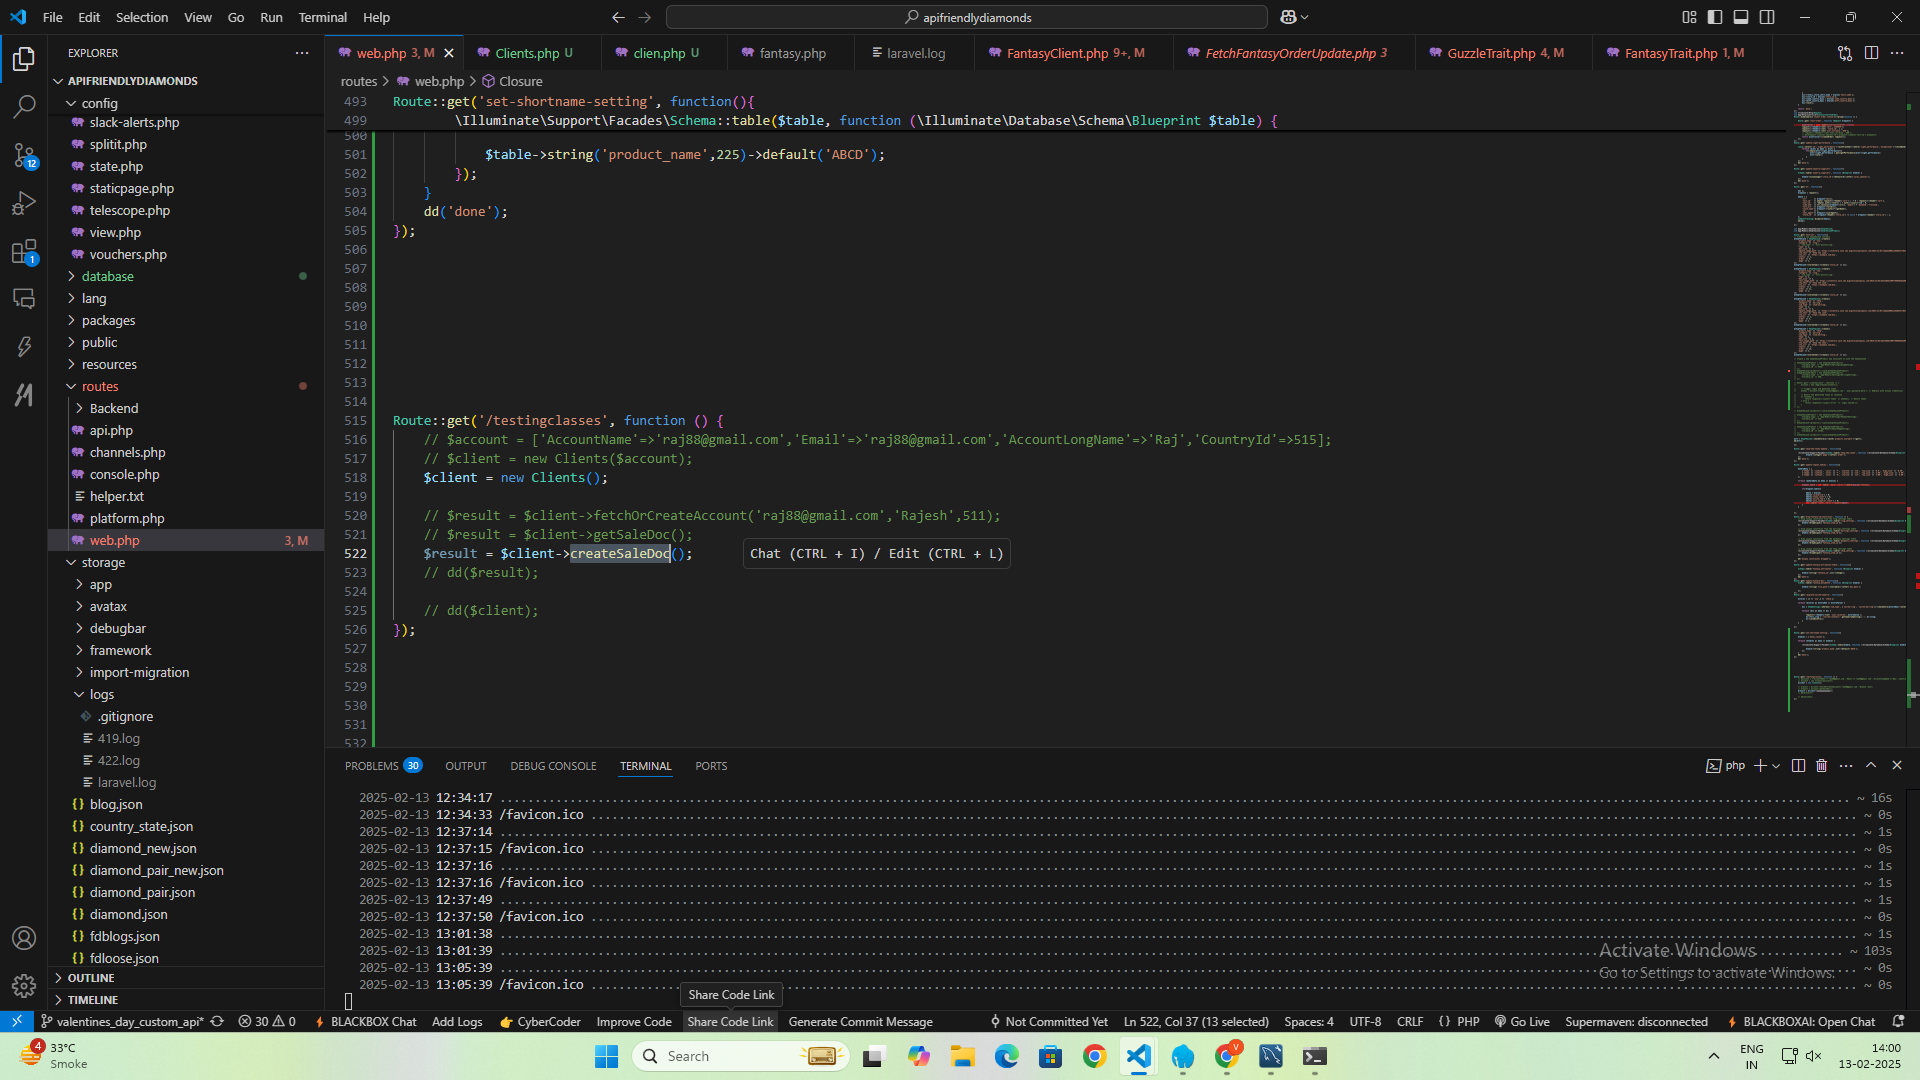
Task: Open the Manage gear in activity bar
Action: [24, 986]
